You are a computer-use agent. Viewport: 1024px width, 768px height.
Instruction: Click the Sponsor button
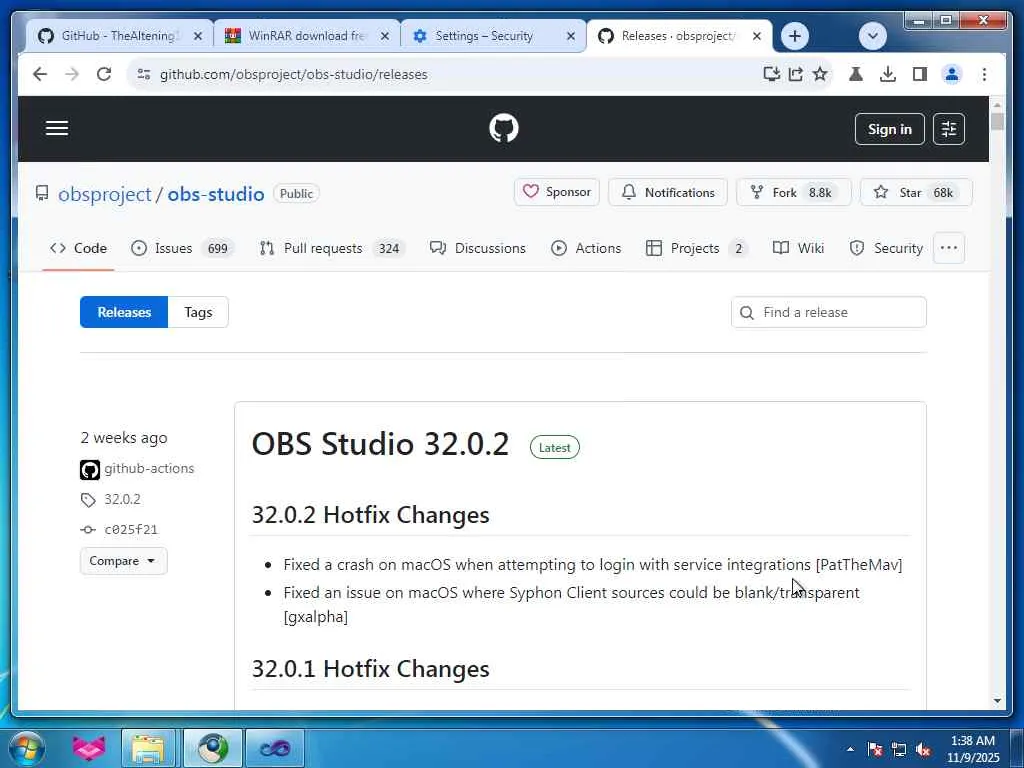[556, 192]
